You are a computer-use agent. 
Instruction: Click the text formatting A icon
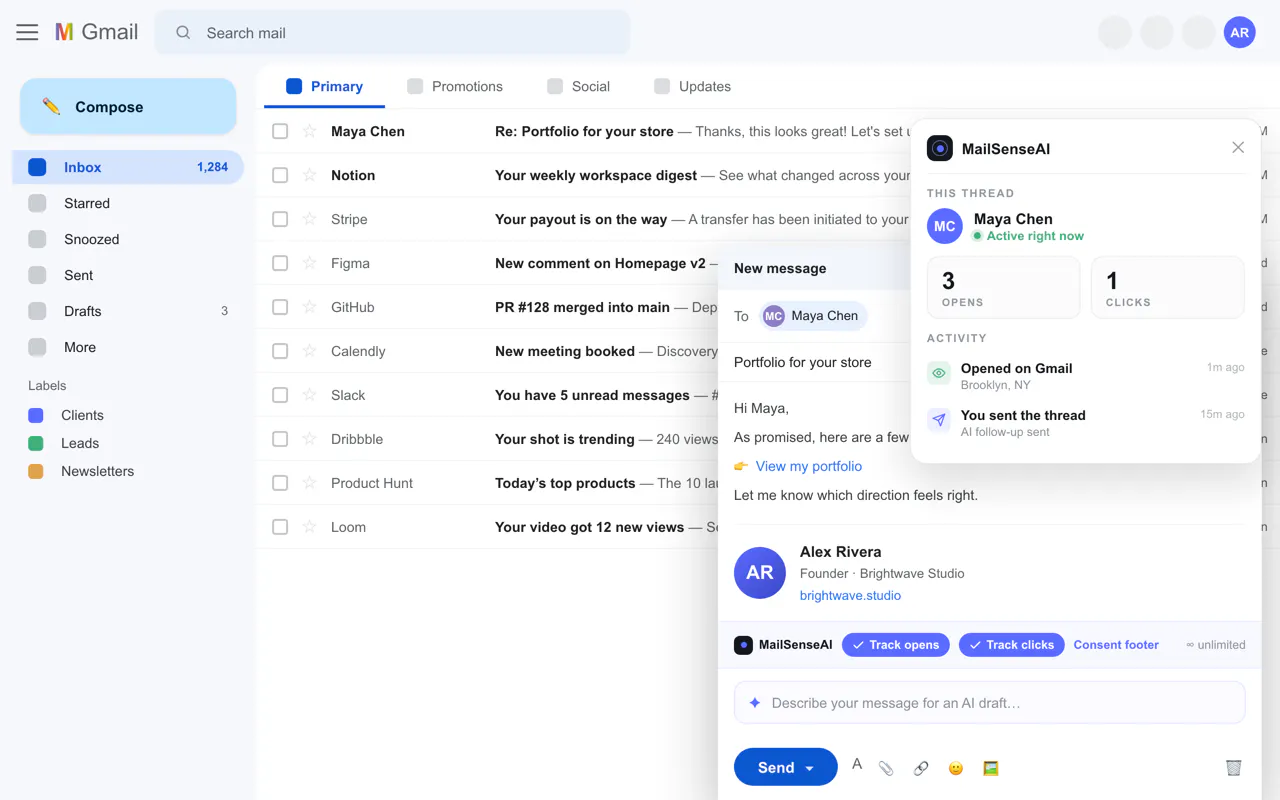point(857,765)
